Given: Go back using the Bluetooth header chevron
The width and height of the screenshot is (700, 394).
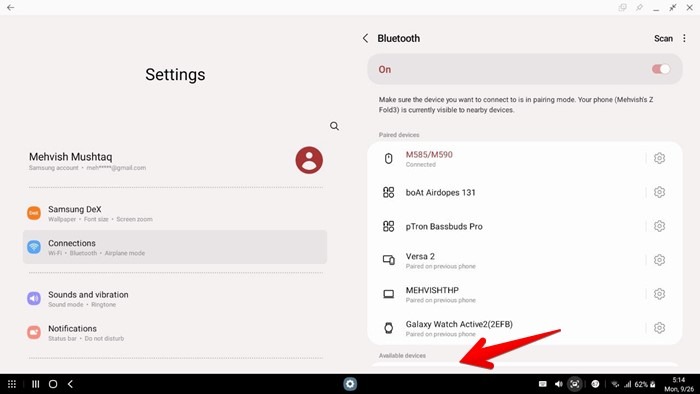Looking at the screenshot, I should pyautogui.click(x=365, y=38).
